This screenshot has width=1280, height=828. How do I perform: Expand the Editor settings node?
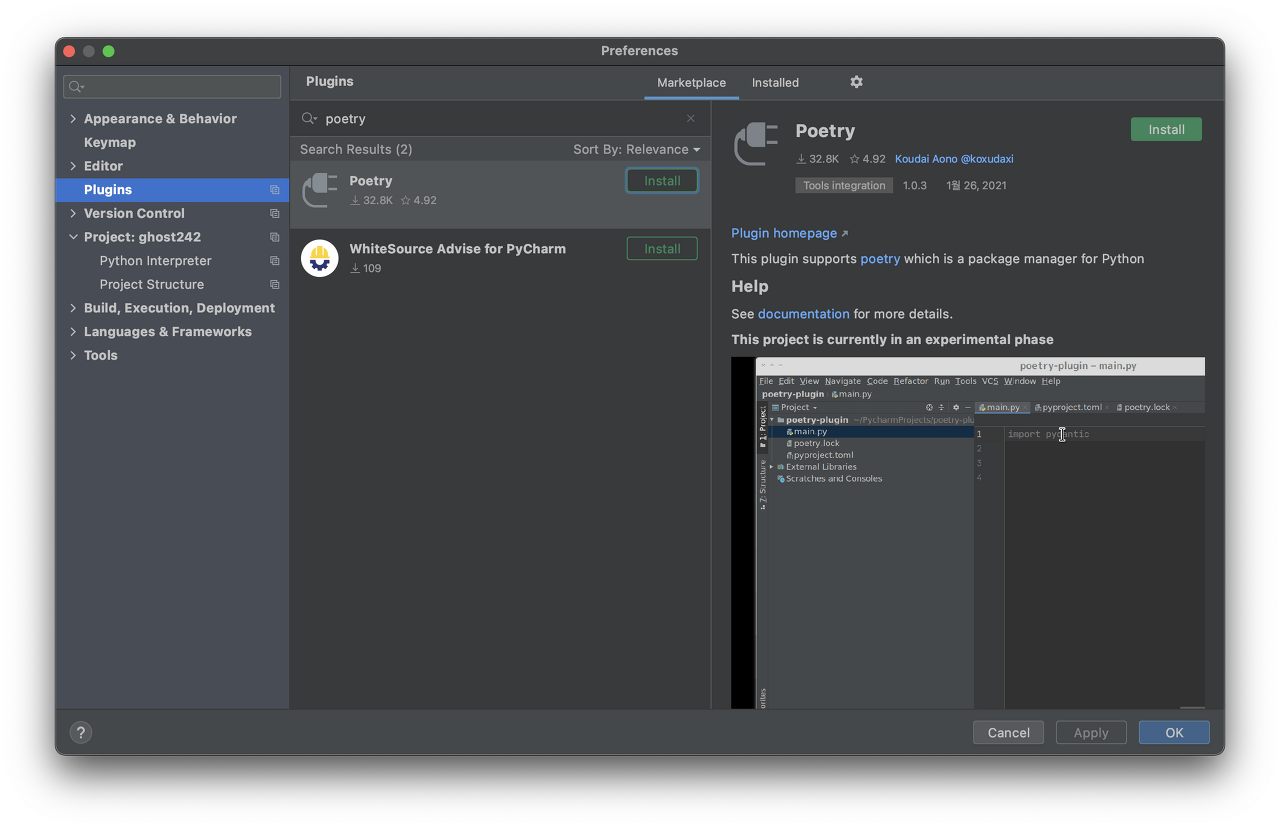click(73, 166)
